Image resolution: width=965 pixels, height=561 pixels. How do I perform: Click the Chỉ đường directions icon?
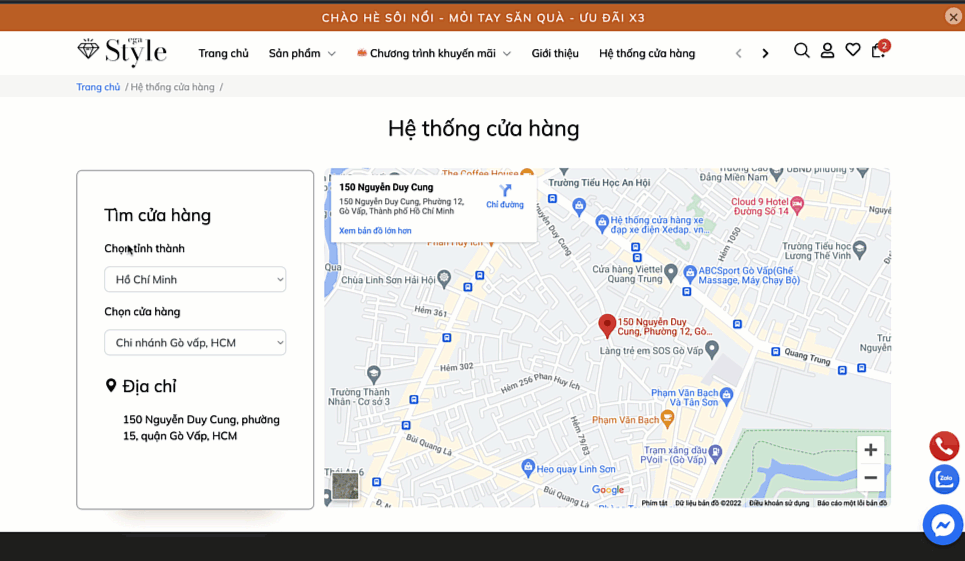pyautogui.click(x=505, y=196)
